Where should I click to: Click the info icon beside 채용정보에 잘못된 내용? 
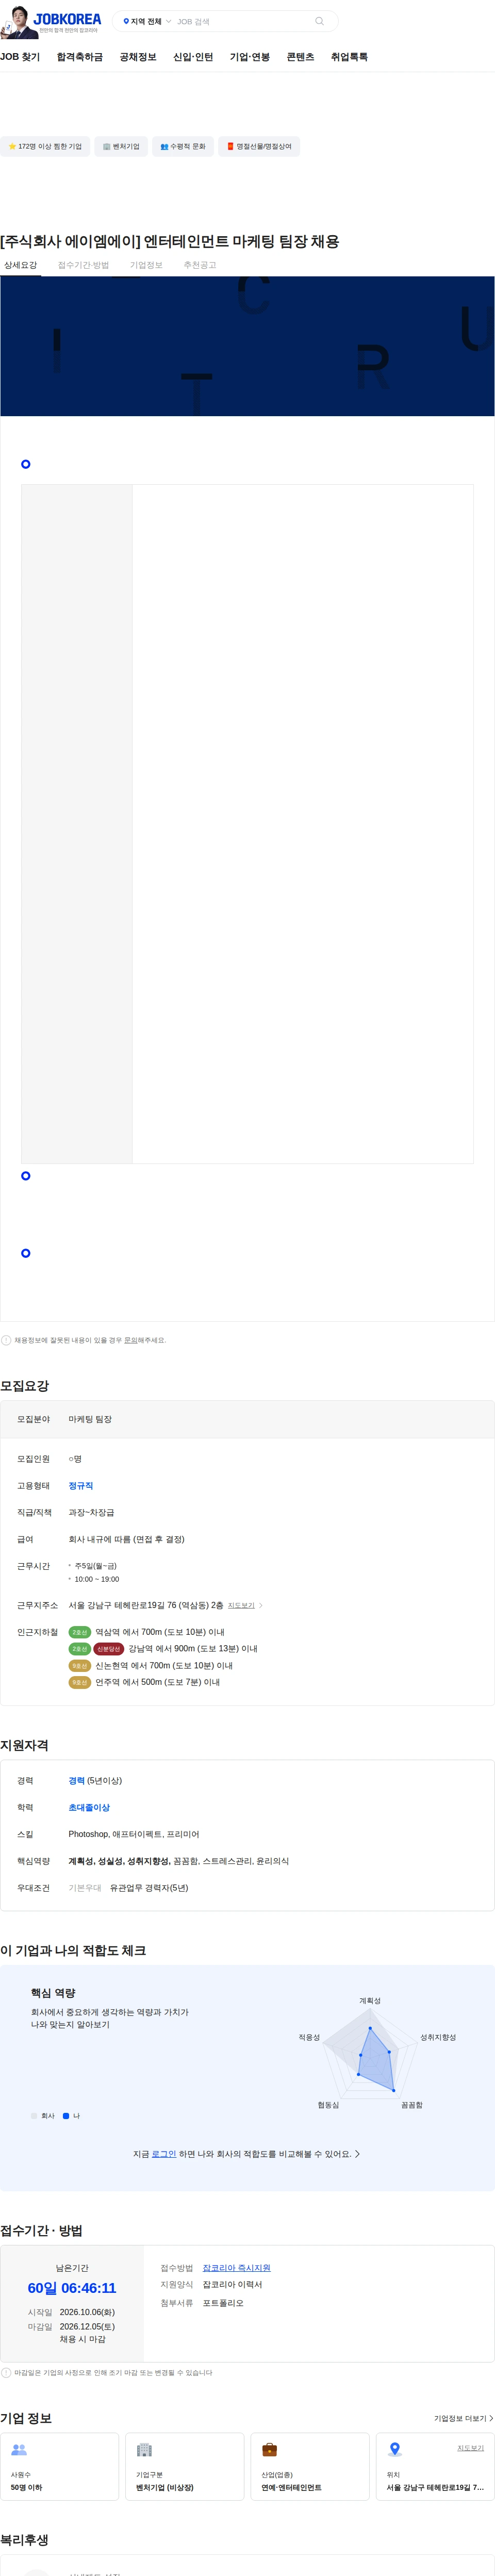(6, 1340)
